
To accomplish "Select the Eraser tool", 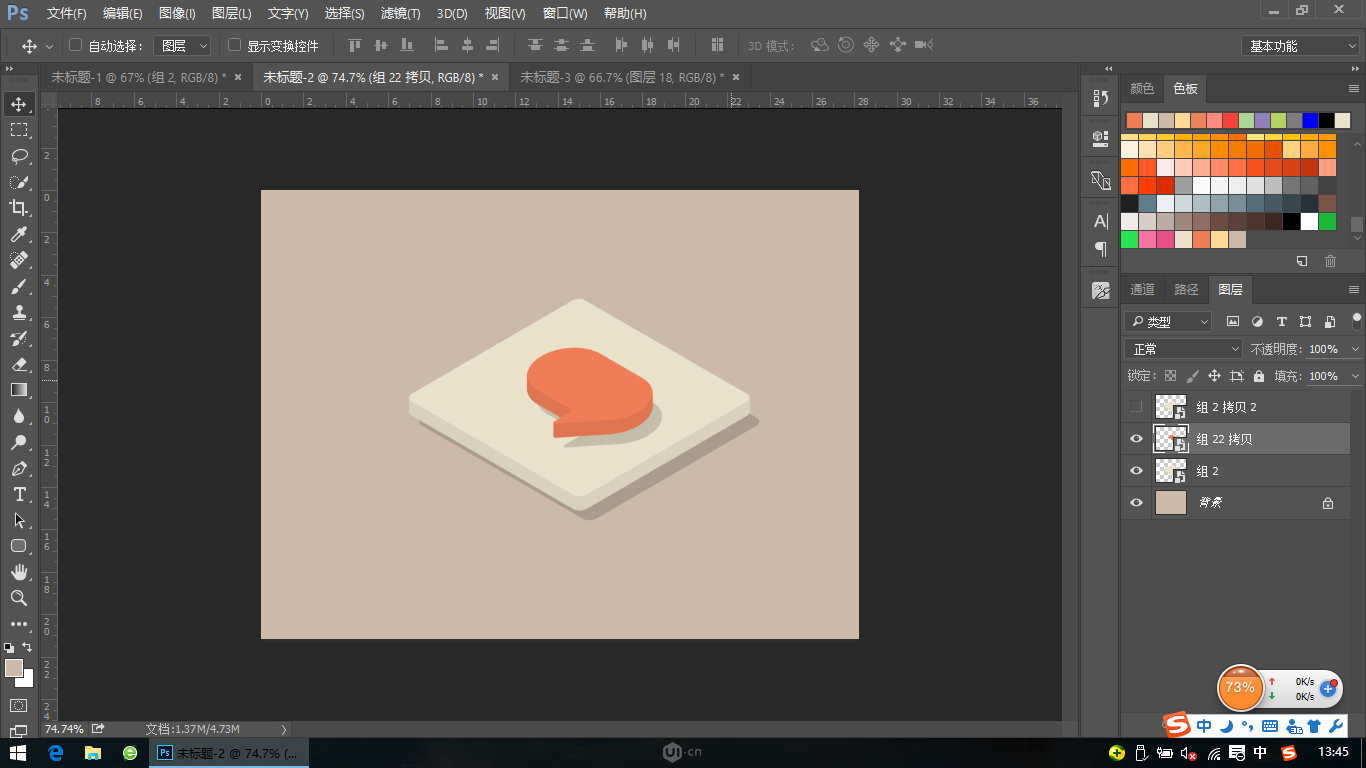I will [18, 364].
